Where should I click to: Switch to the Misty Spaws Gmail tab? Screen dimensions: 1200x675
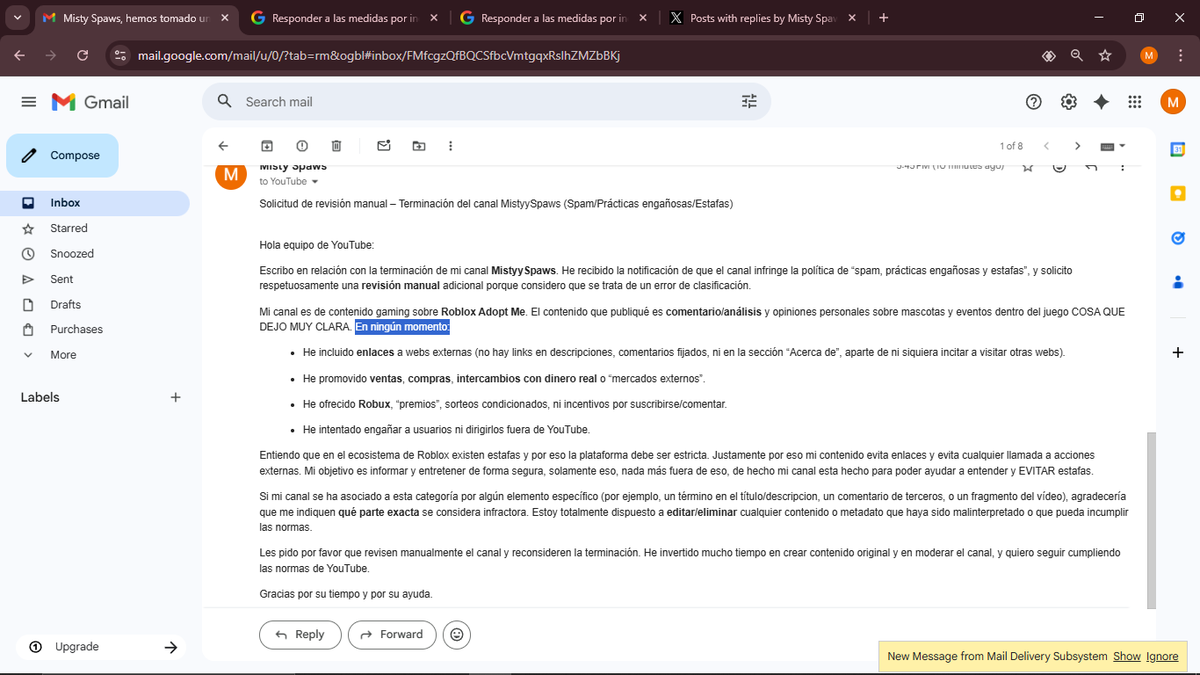(136, 18)
